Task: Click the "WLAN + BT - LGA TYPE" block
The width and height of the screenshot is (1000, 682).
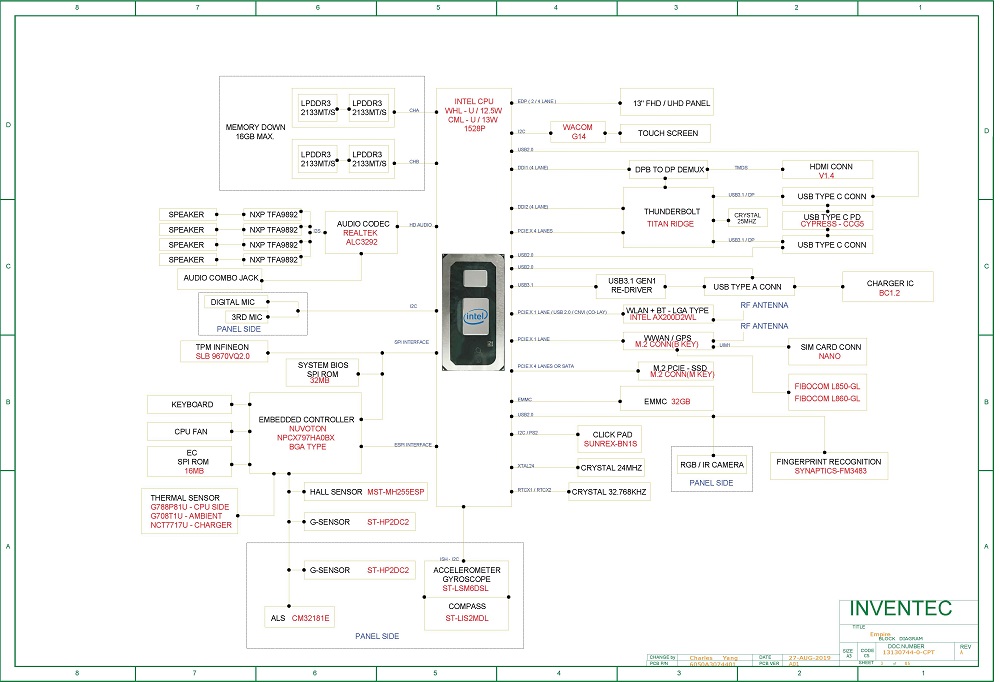Action: 667,313
